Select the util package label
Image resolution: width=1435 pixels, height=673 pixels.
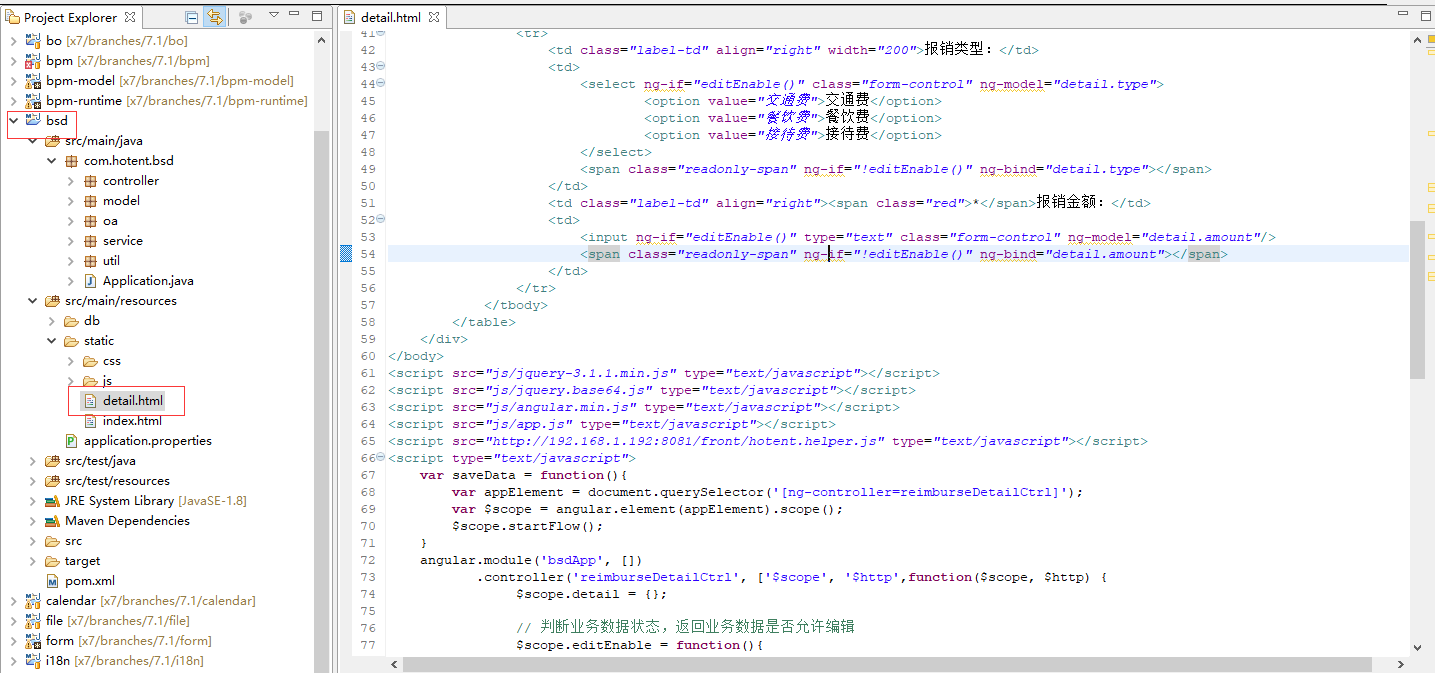[x=111, y=261]
